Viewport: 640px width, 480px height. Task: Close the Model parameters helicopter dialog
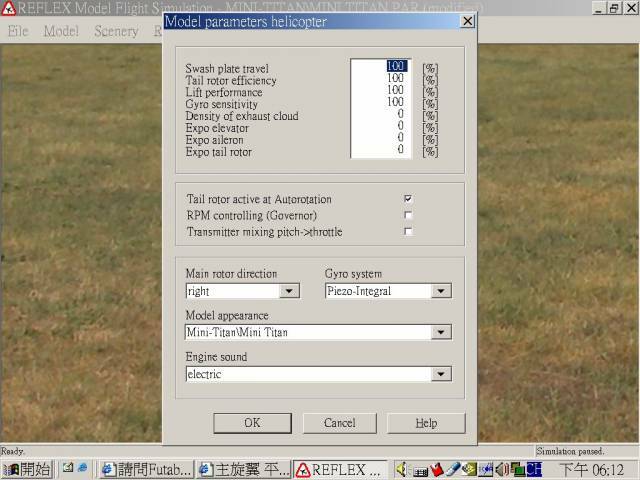(467, 21)
